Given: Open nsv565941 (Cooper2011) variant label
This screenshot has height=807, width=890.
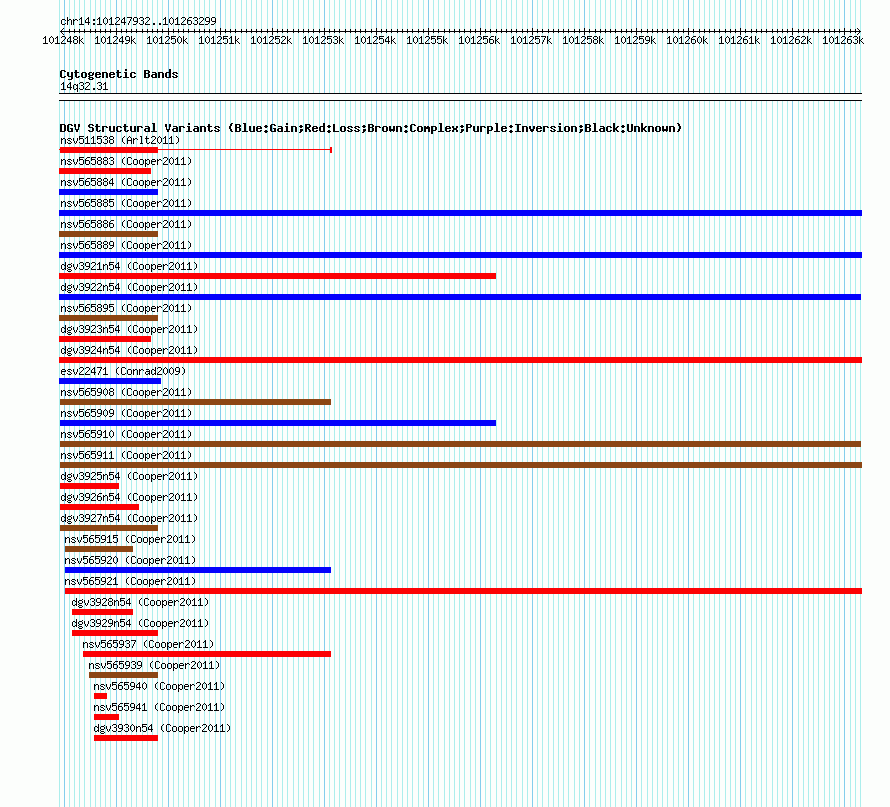Looking at the screenshot, I should pyautogui.click(x=159, y=707).
